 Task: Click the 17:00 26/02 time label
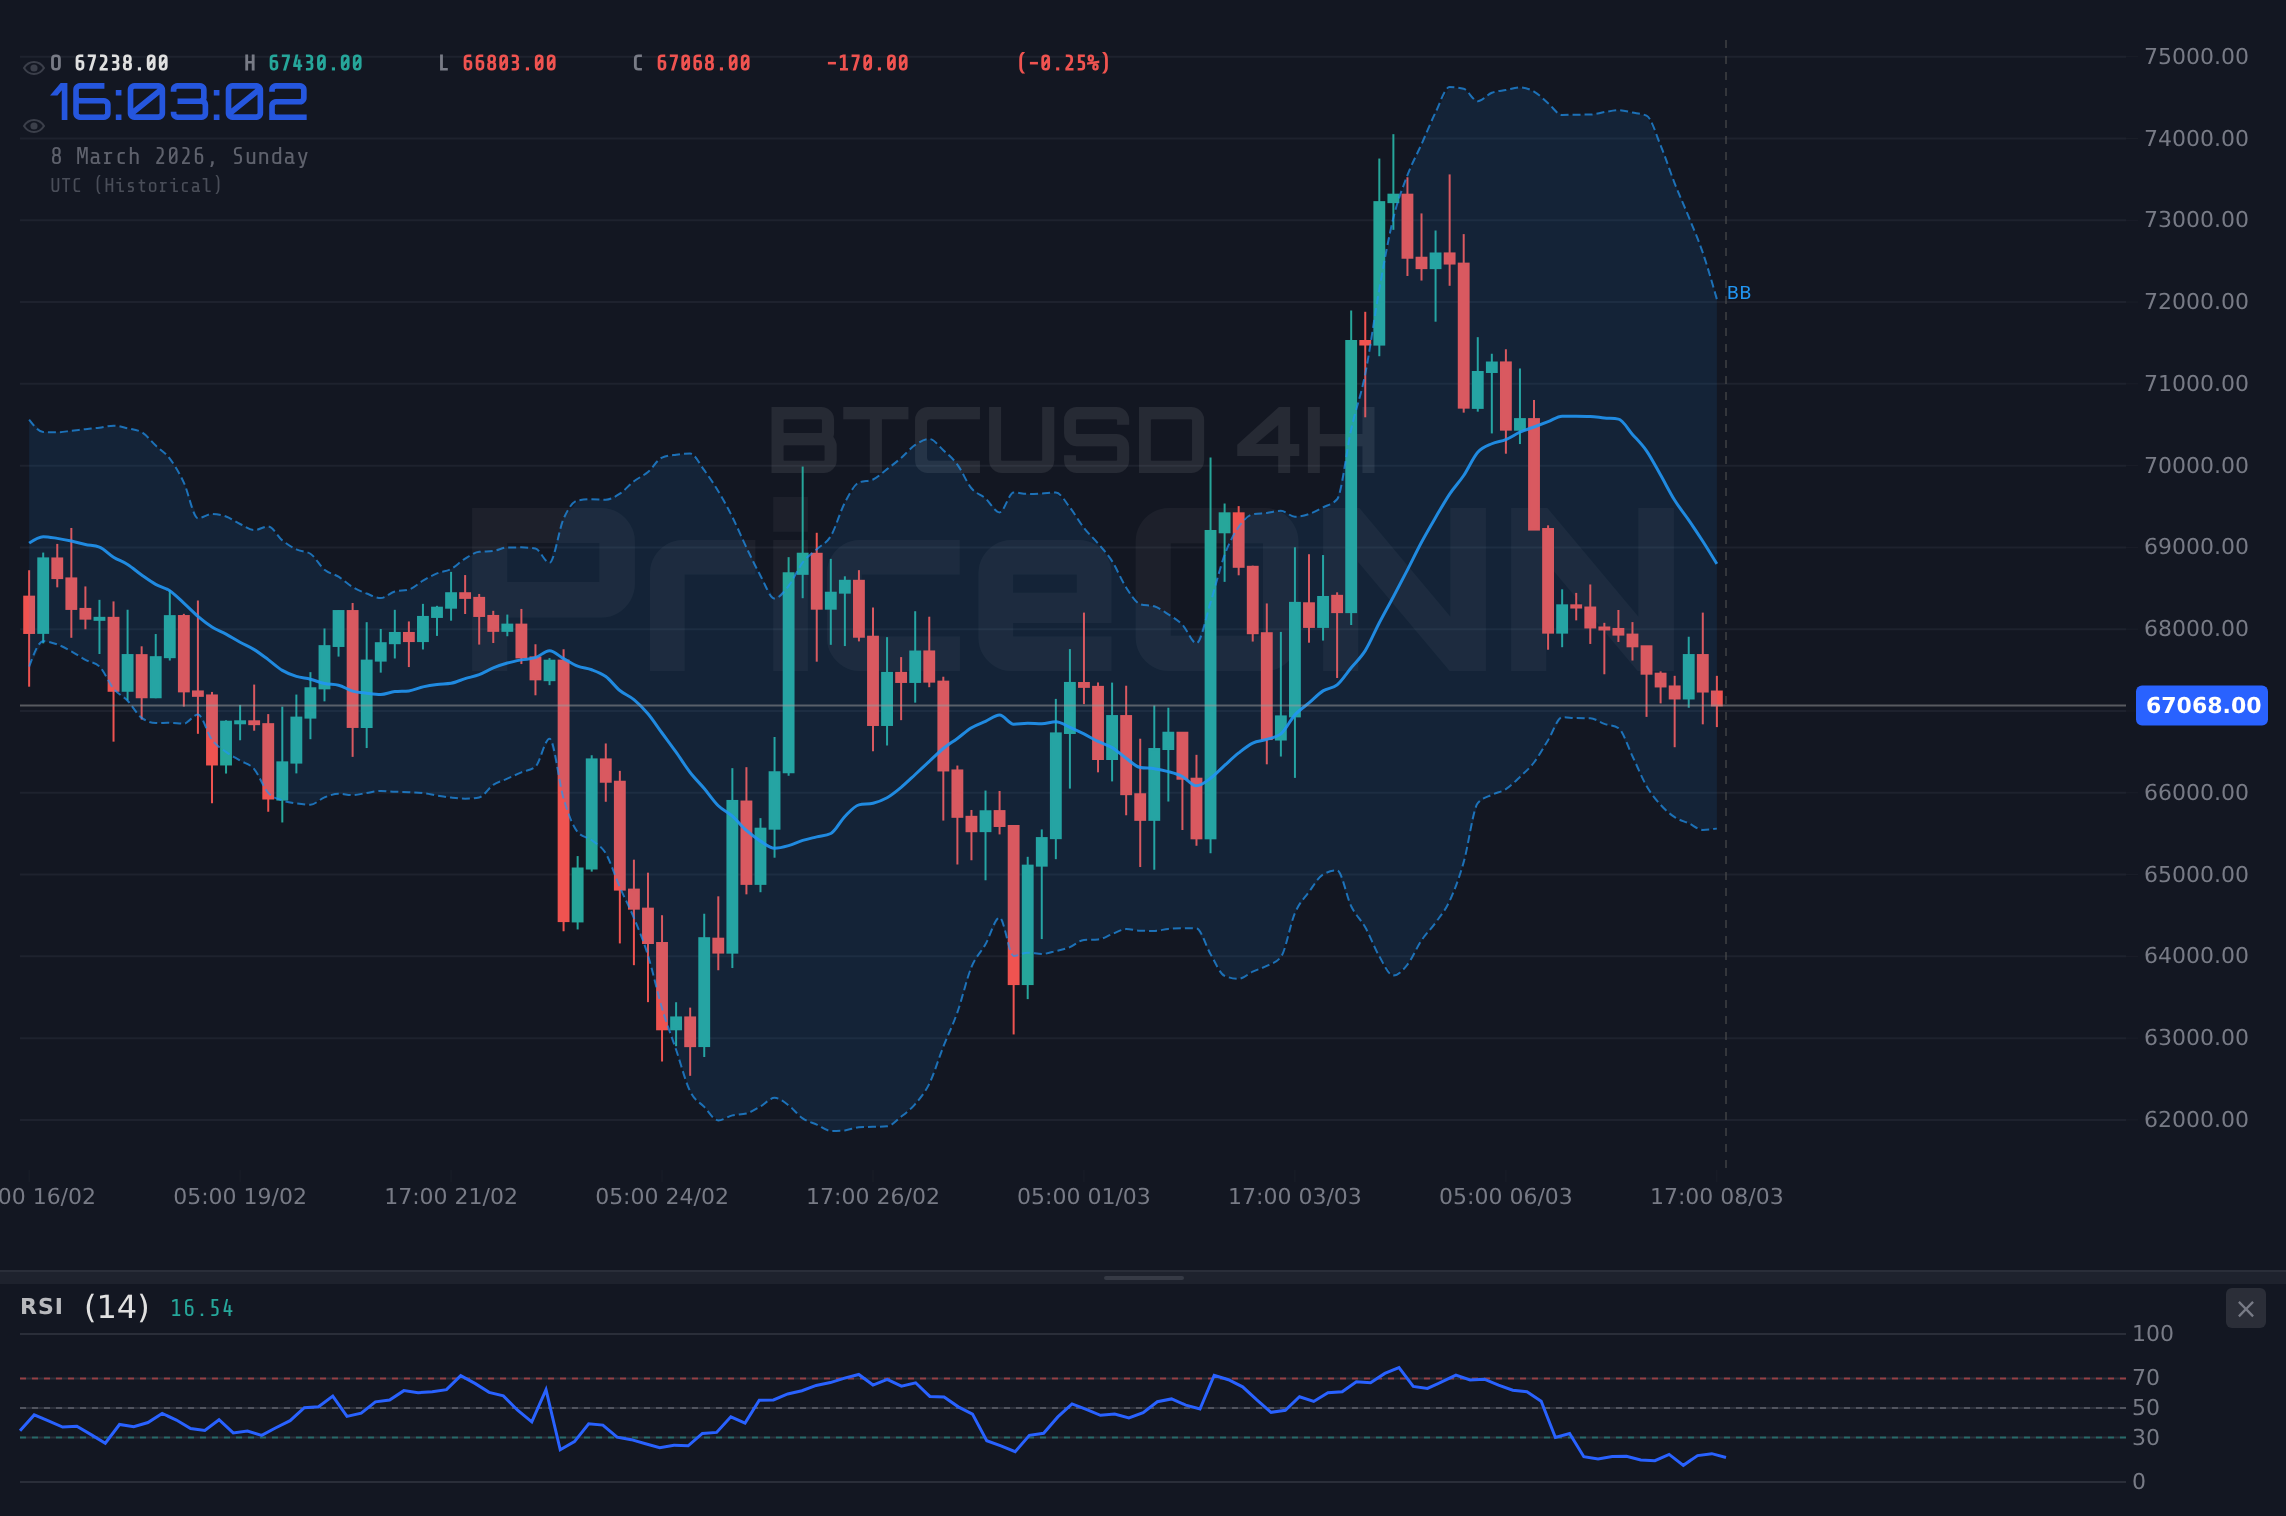873,1197
